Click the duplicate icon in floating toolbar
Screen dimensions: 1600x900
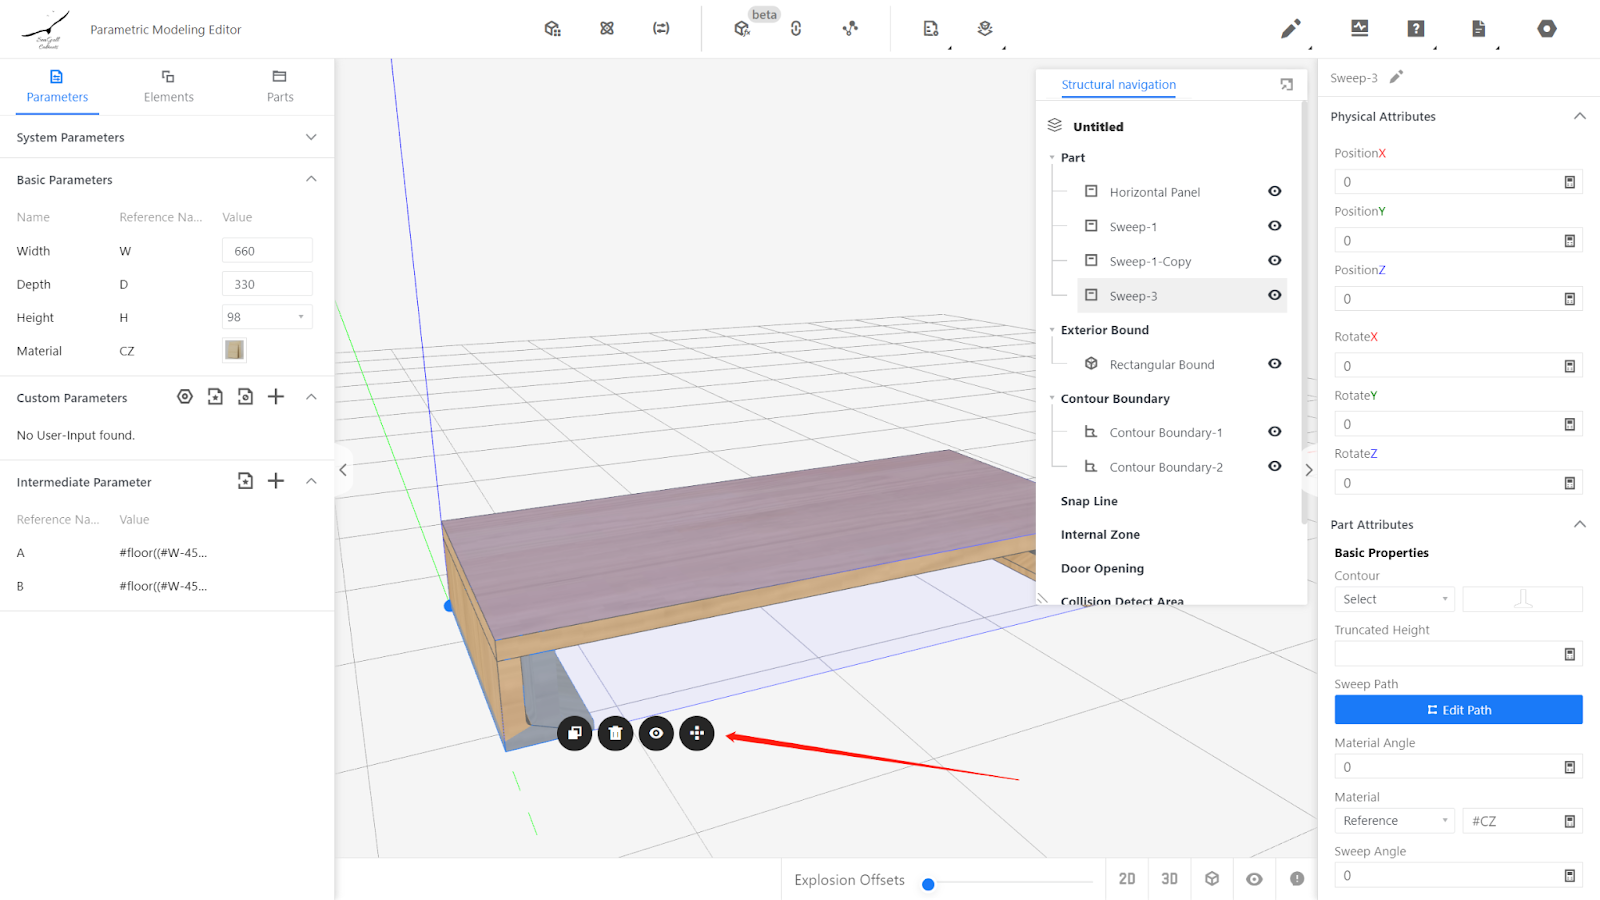pyautogui.click(x=575, y=733)
